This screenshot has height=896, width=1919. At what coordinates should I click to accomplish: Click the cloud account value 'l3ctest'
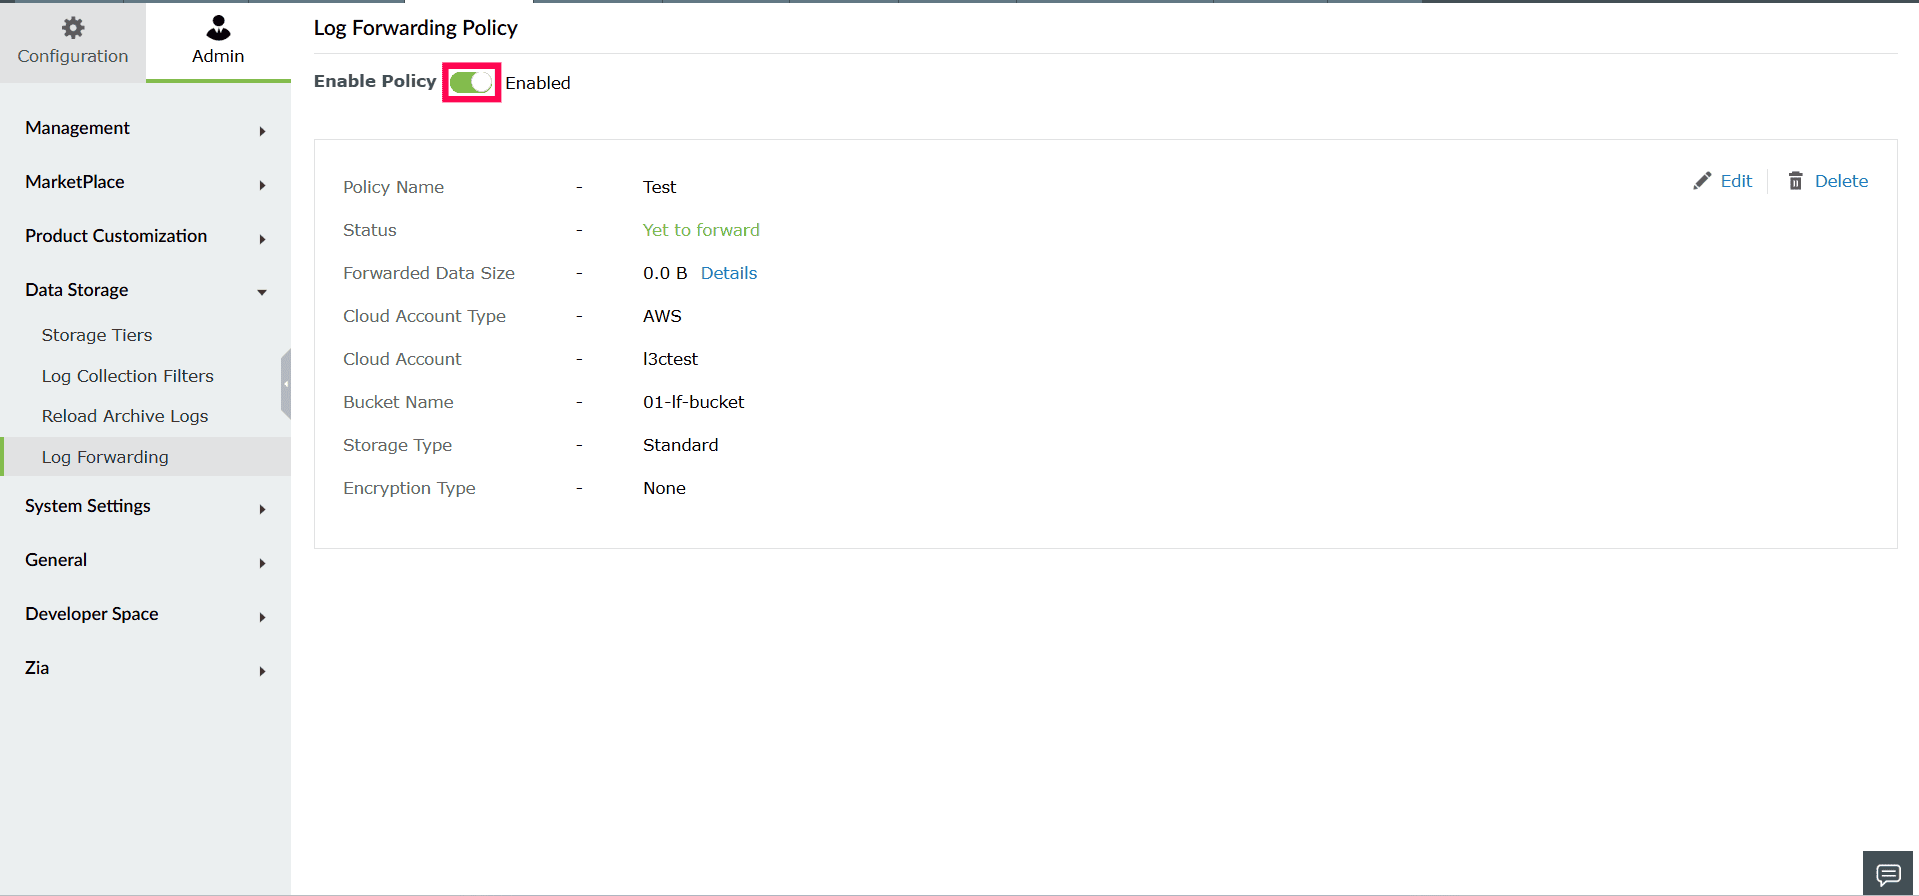point(670,359)
